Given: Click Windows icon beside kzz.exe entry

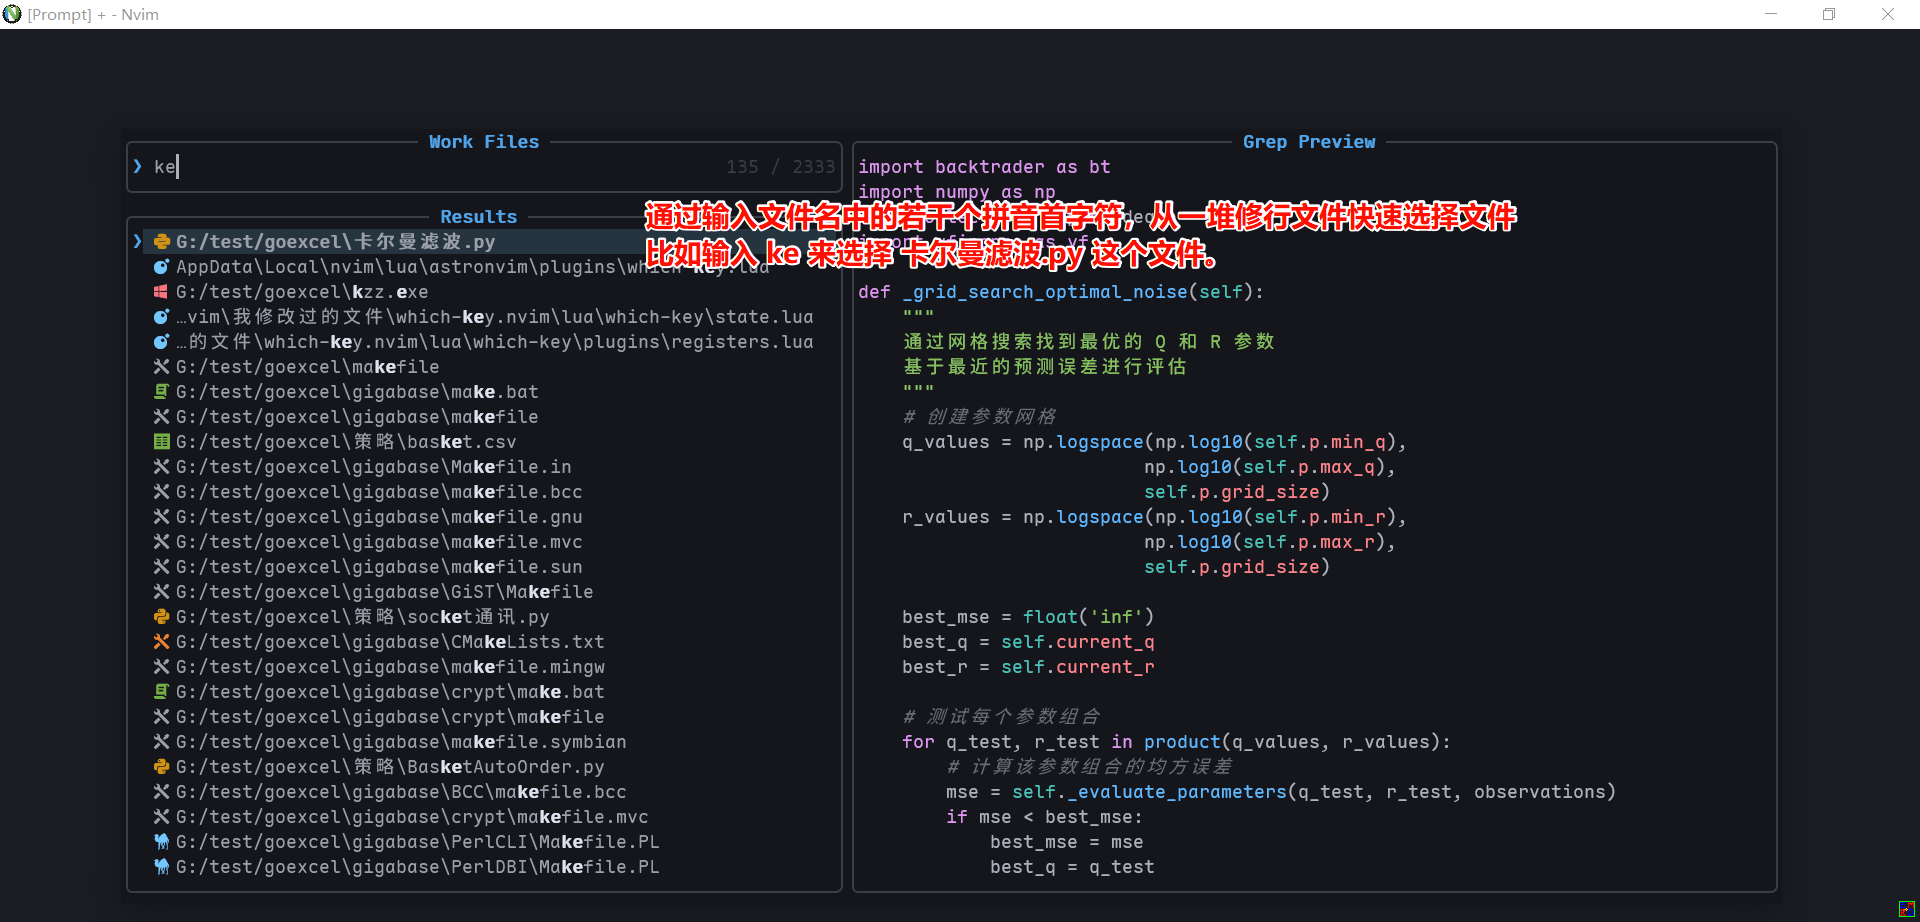Looking at the screenshot, I should click(x=161, y=292).
